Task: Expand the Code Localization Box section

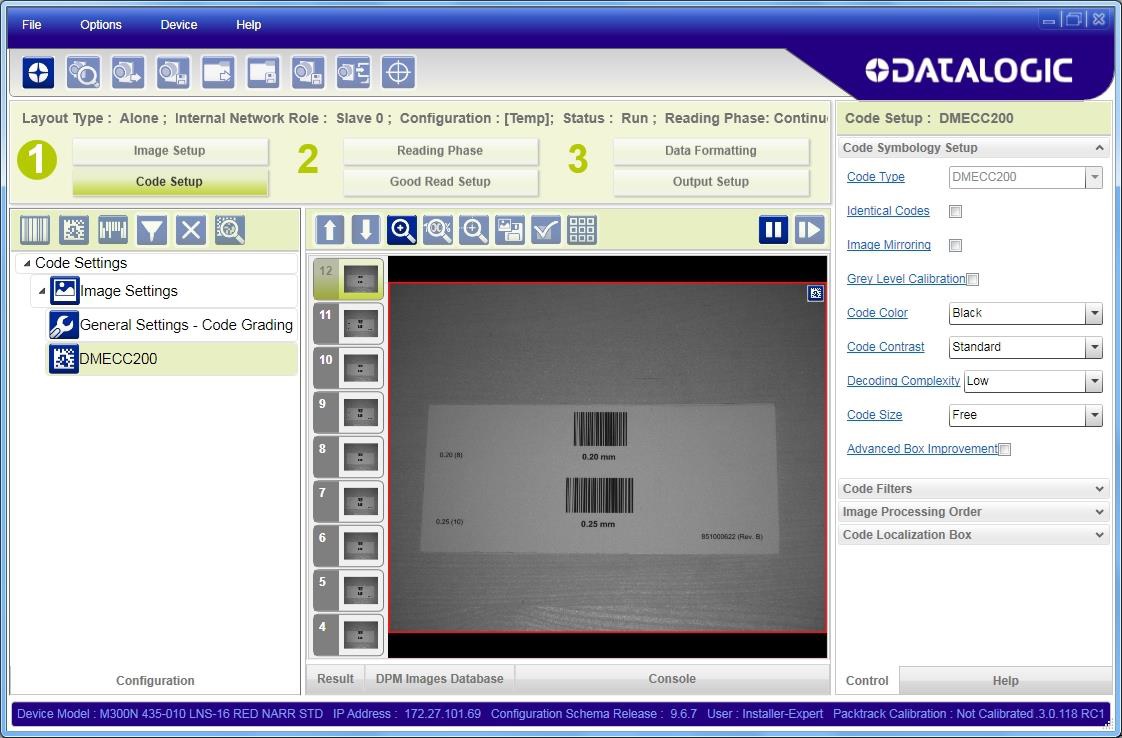Action: [973, 535]
